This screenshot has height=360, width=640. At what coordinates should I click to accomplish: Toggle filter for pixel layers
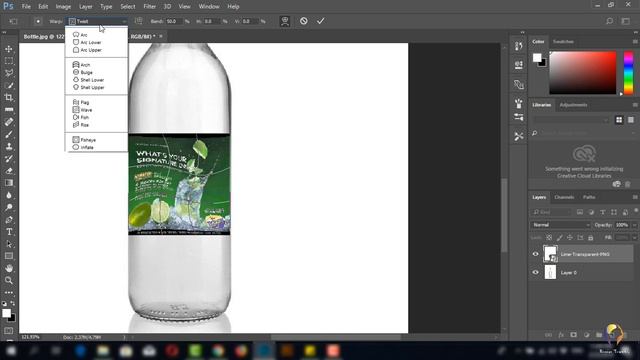click(x=580, y=212)
